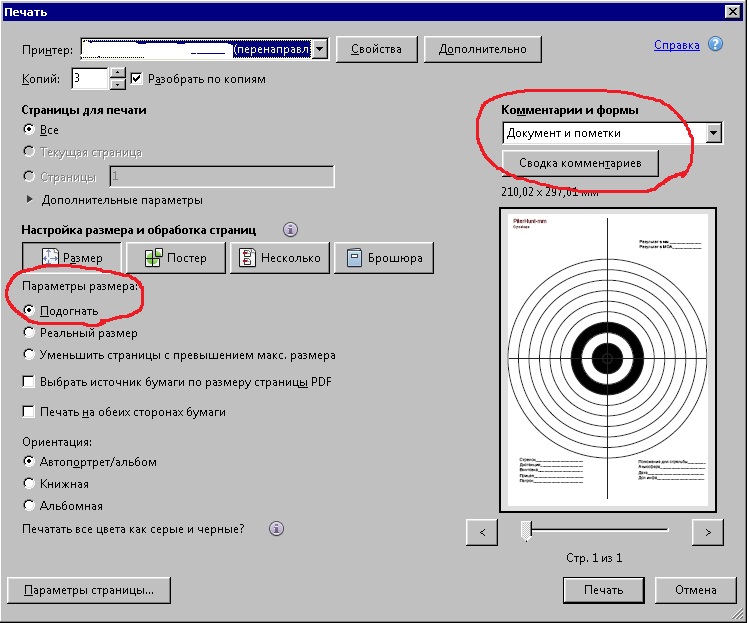Expand Дополнительные параметры section
The image size is (749, 623).
click(29, 200)
